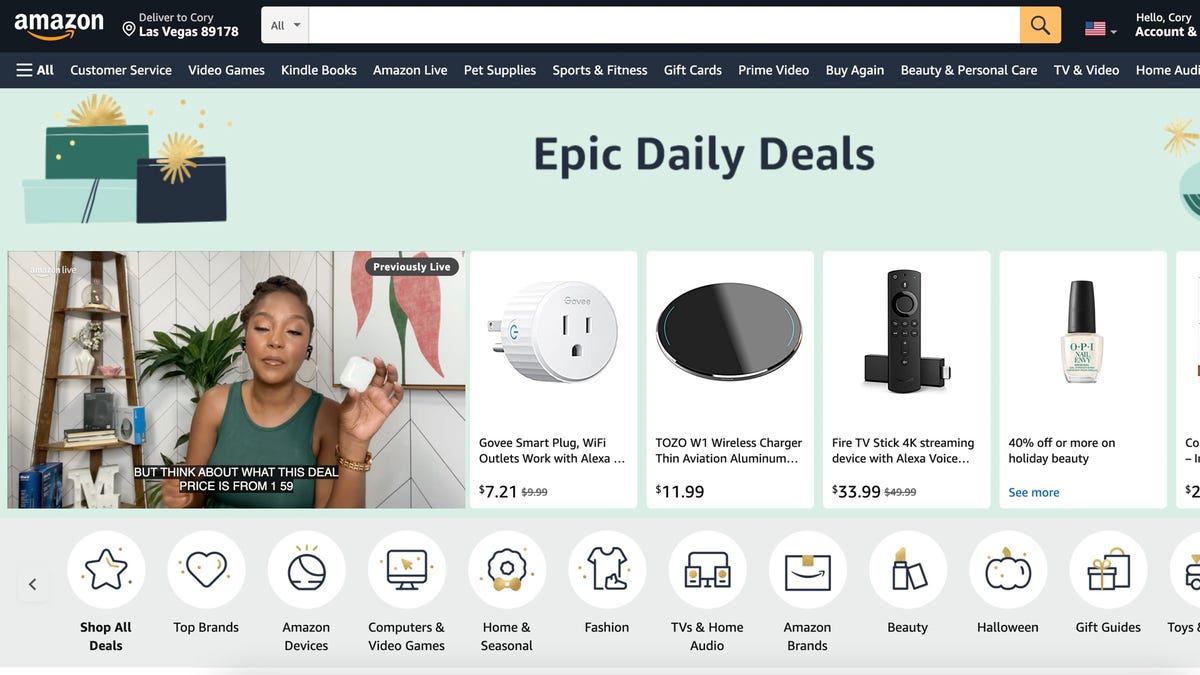Open the Video Games nav item
The image size is (1200, 675).
click(226, 70)
